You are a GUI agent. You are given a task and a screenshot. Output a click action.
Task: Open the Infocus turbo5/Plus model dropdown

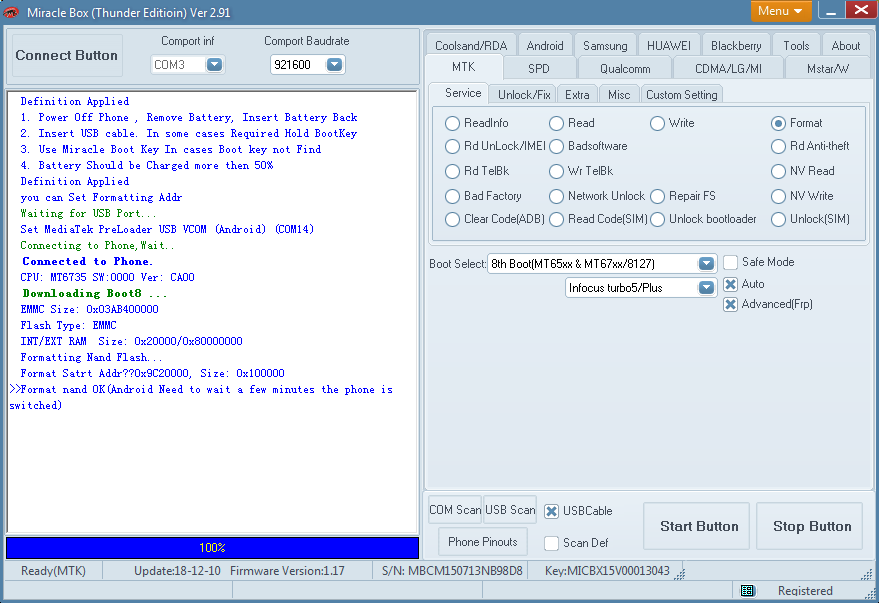point(706,287)
